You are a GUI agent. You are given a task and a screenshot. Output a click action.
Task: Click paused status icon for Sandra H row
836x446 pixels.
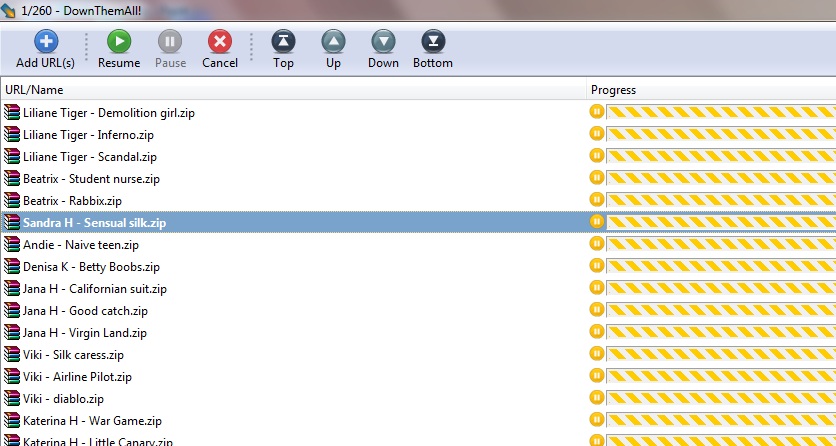[597, 222]
